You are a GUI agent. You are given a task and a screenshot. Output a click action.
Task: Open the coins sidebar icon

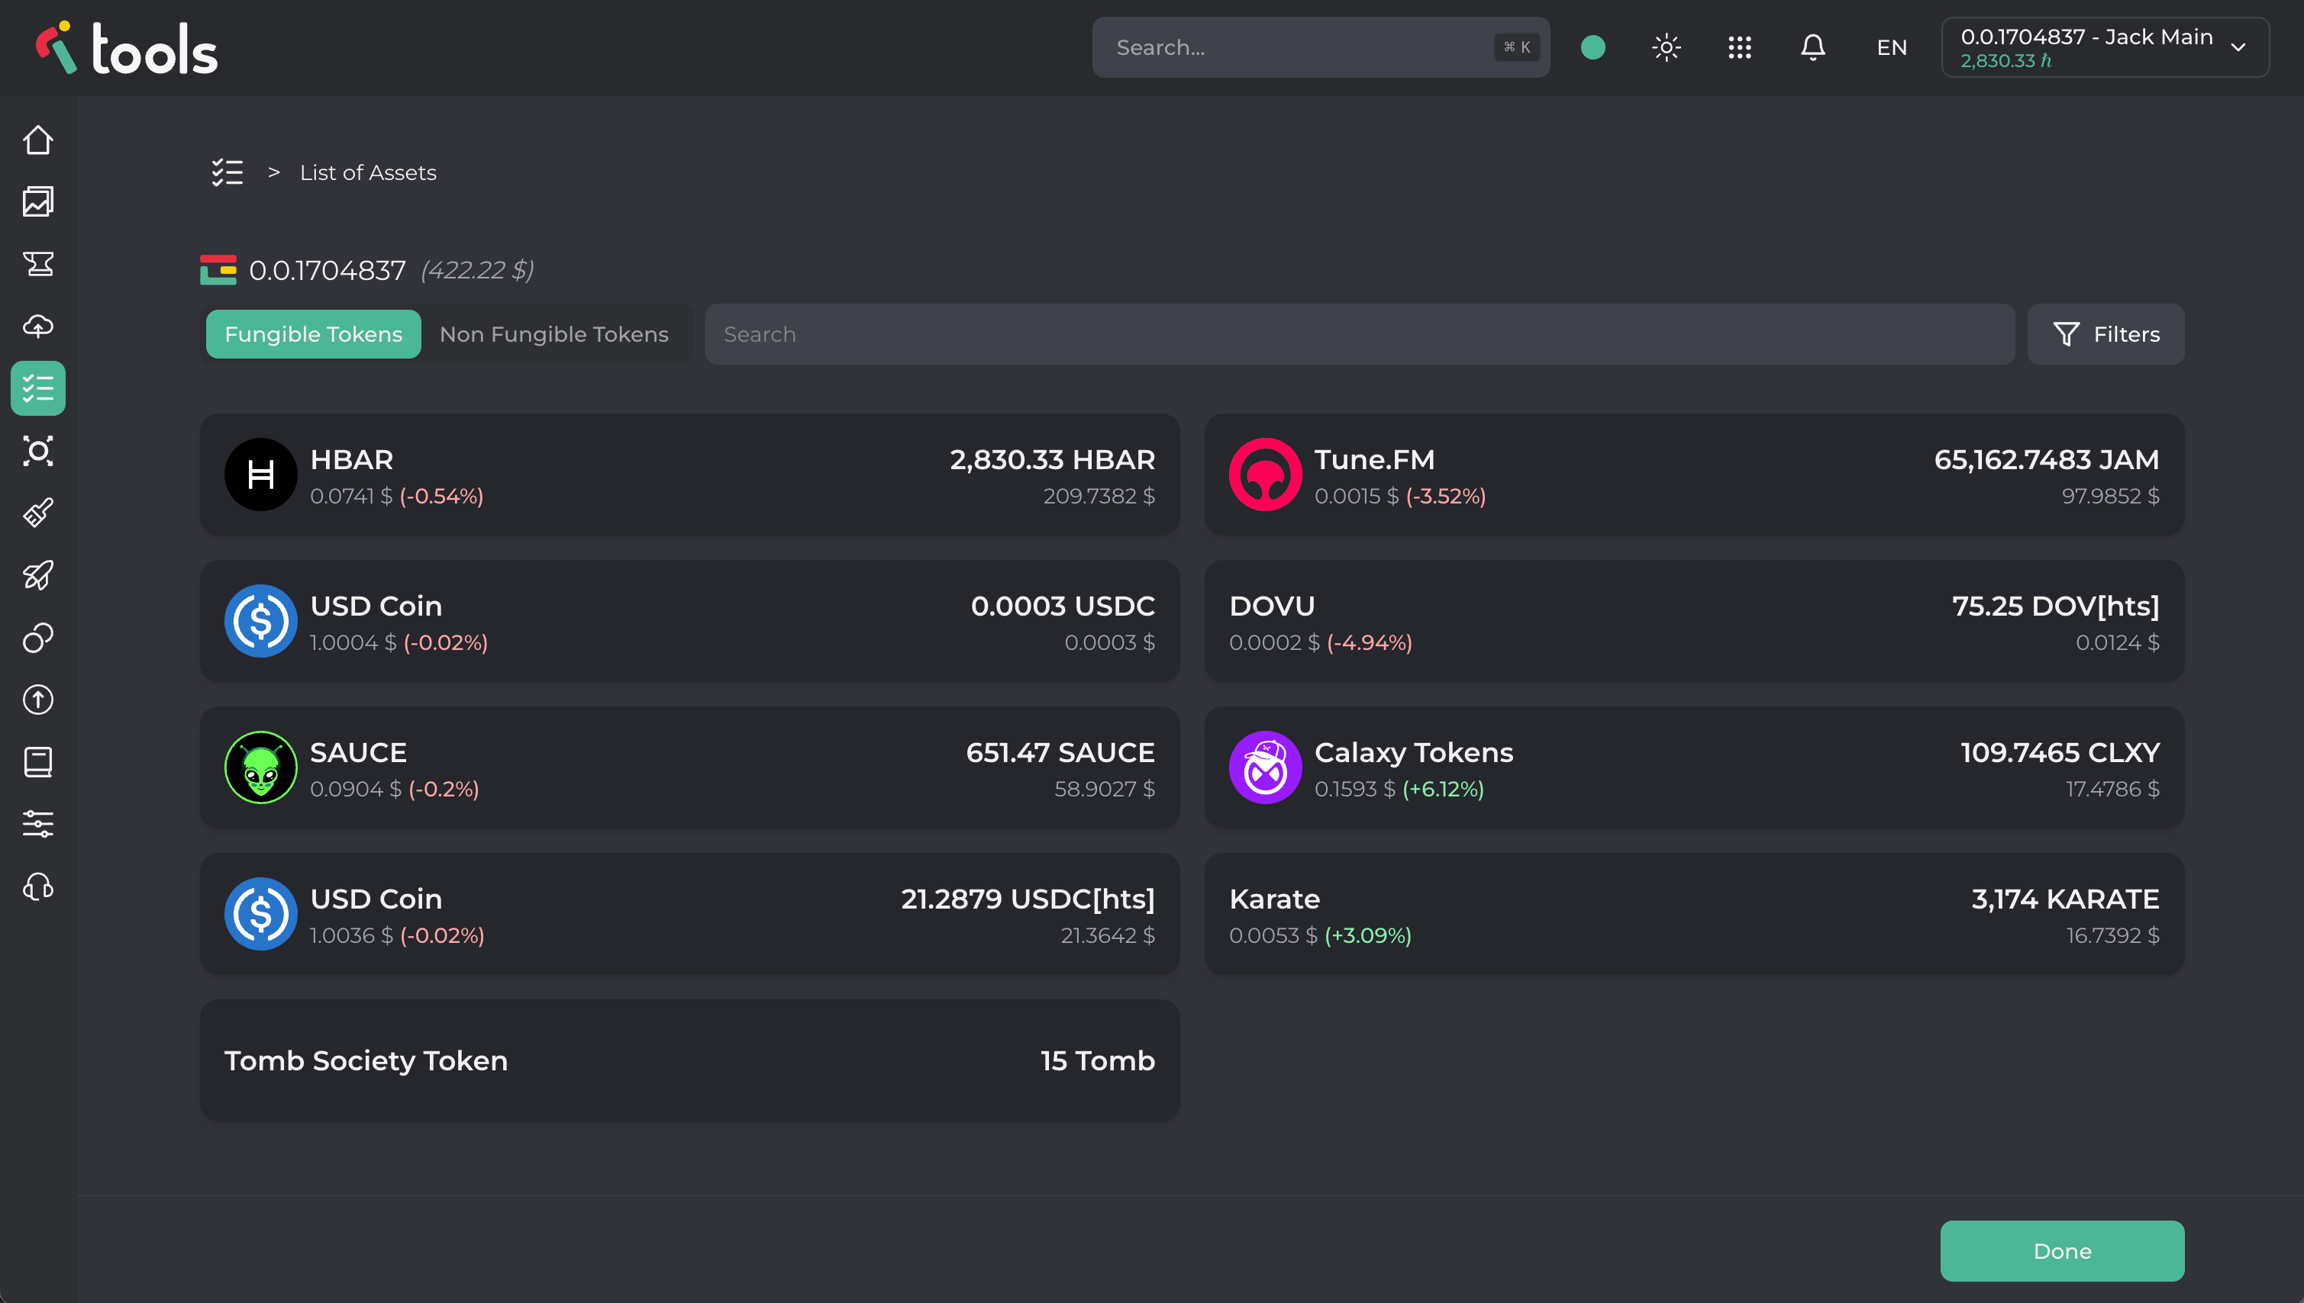pyautogui.click(x=38, y=638)
